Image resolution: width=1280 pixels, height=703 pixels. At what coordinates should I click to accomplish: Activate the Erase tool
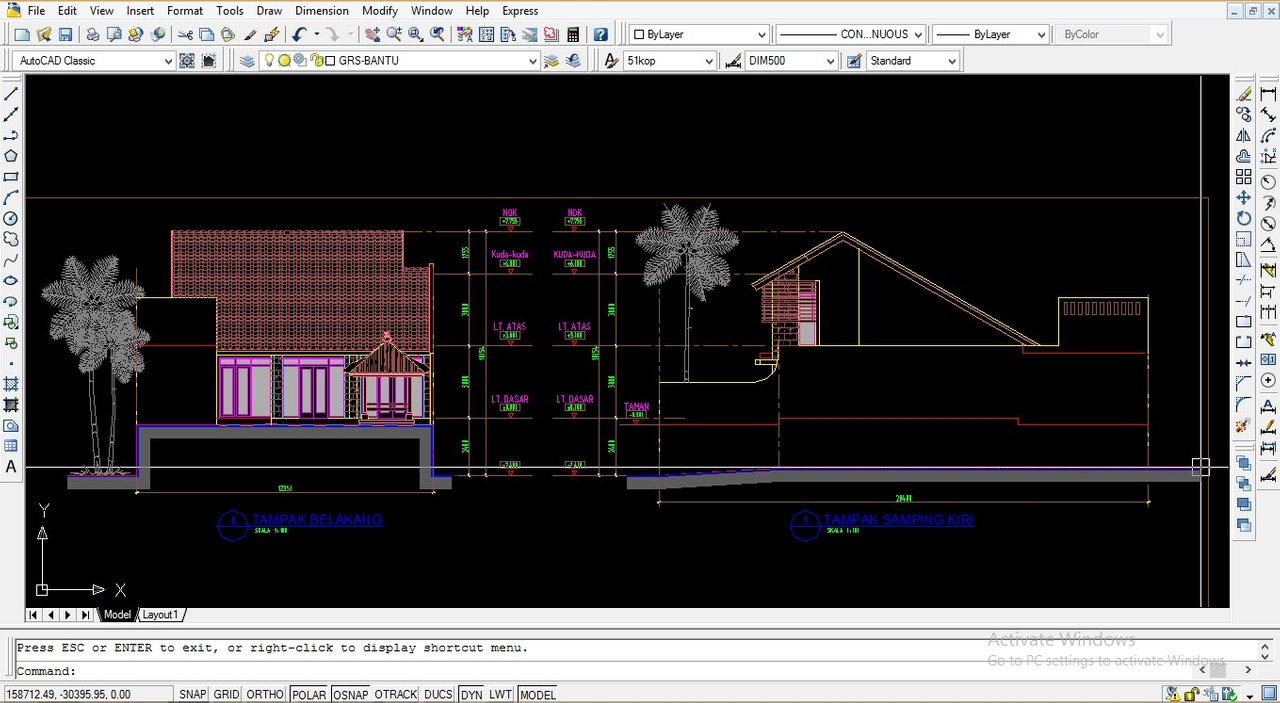[1244, 93]
